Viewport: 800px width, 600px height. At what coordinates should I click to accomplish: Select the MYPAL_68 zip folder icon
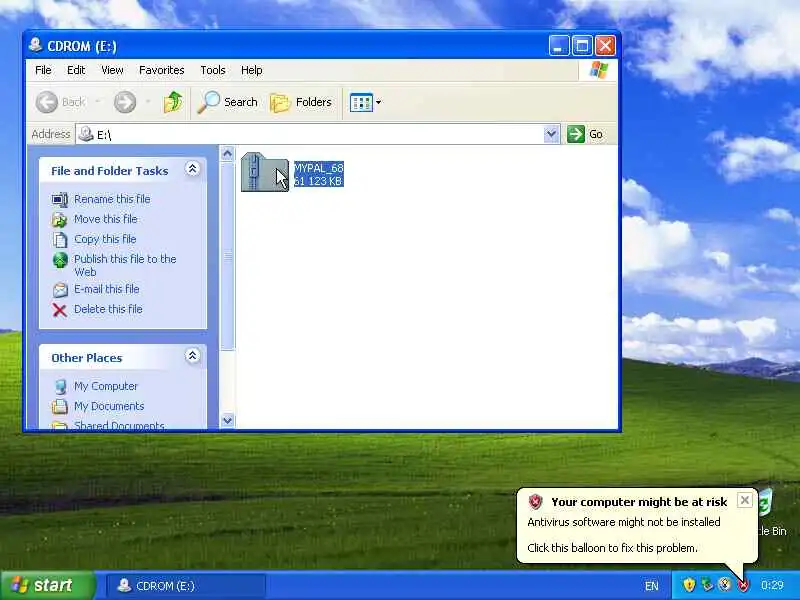[264, 172]
